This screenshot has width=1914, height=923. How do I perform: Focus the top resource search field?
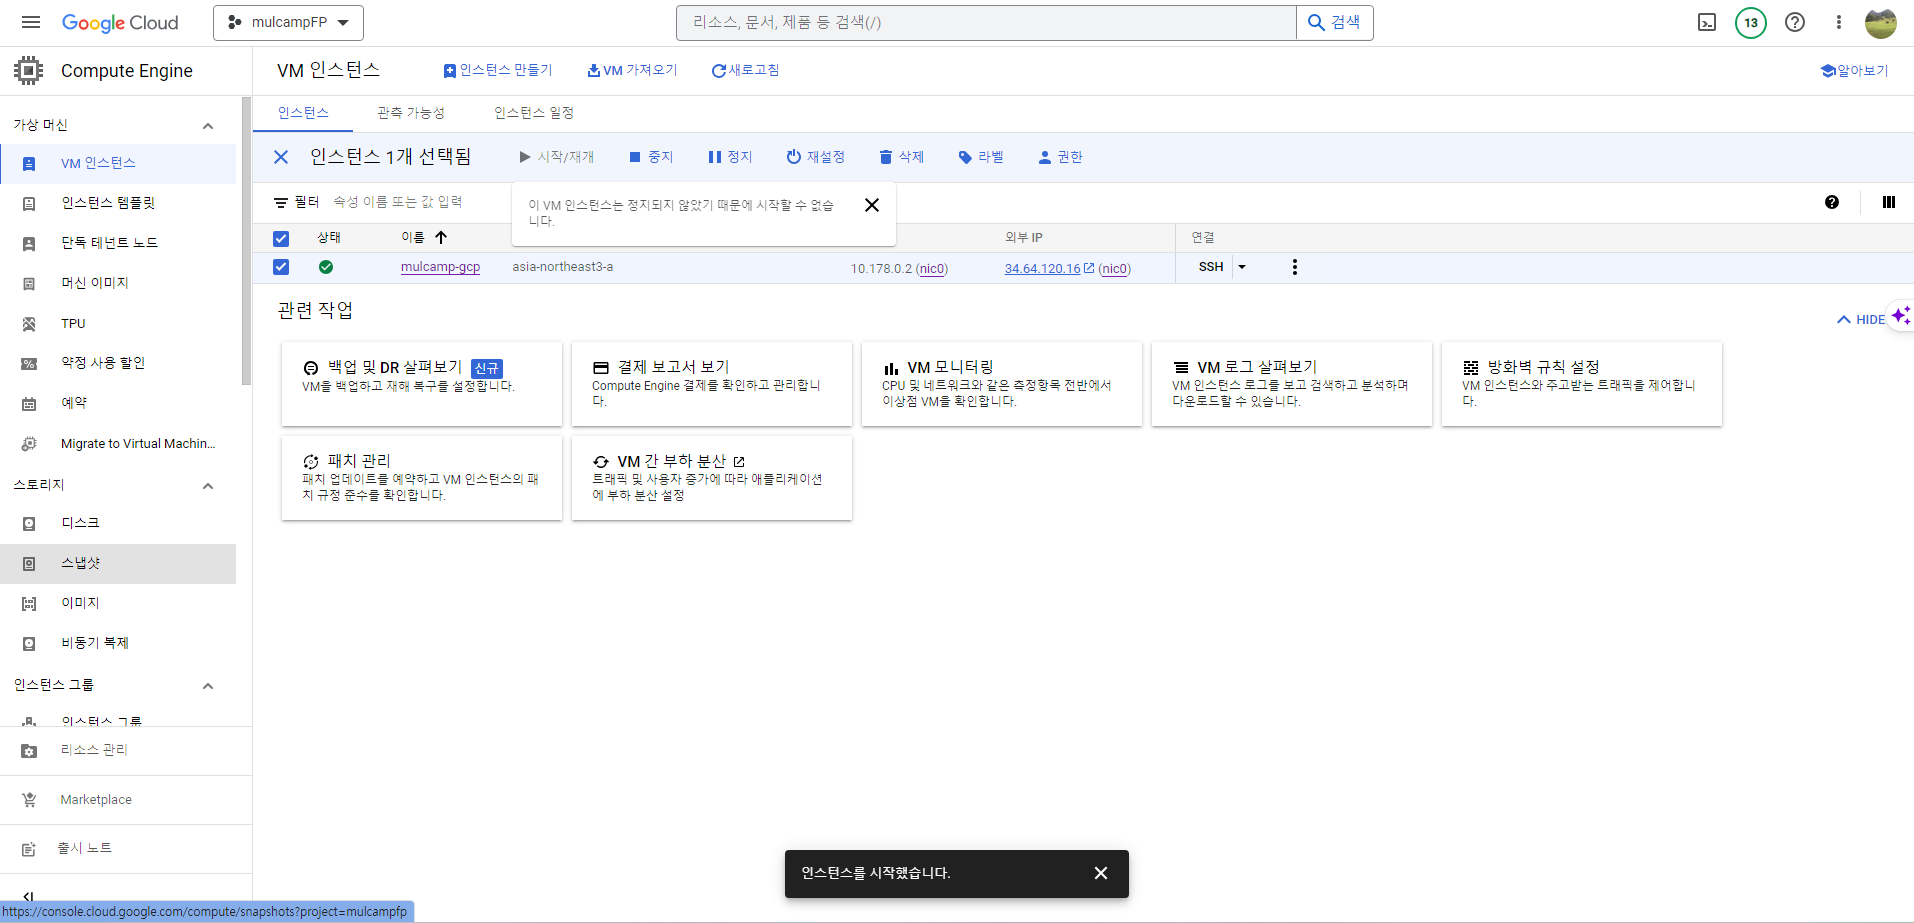click(986, 22)
